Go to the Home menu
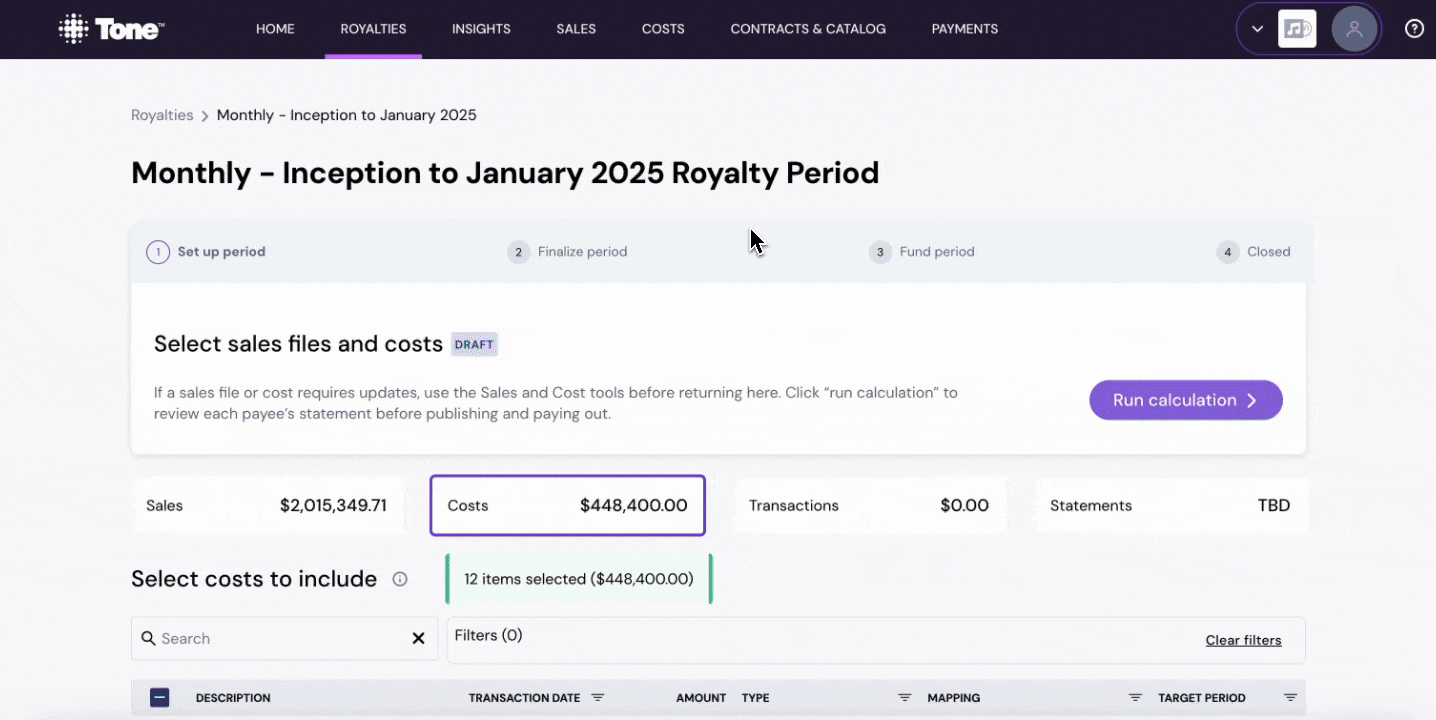Viewport: 1436px width, 720px height. point(275,29)
